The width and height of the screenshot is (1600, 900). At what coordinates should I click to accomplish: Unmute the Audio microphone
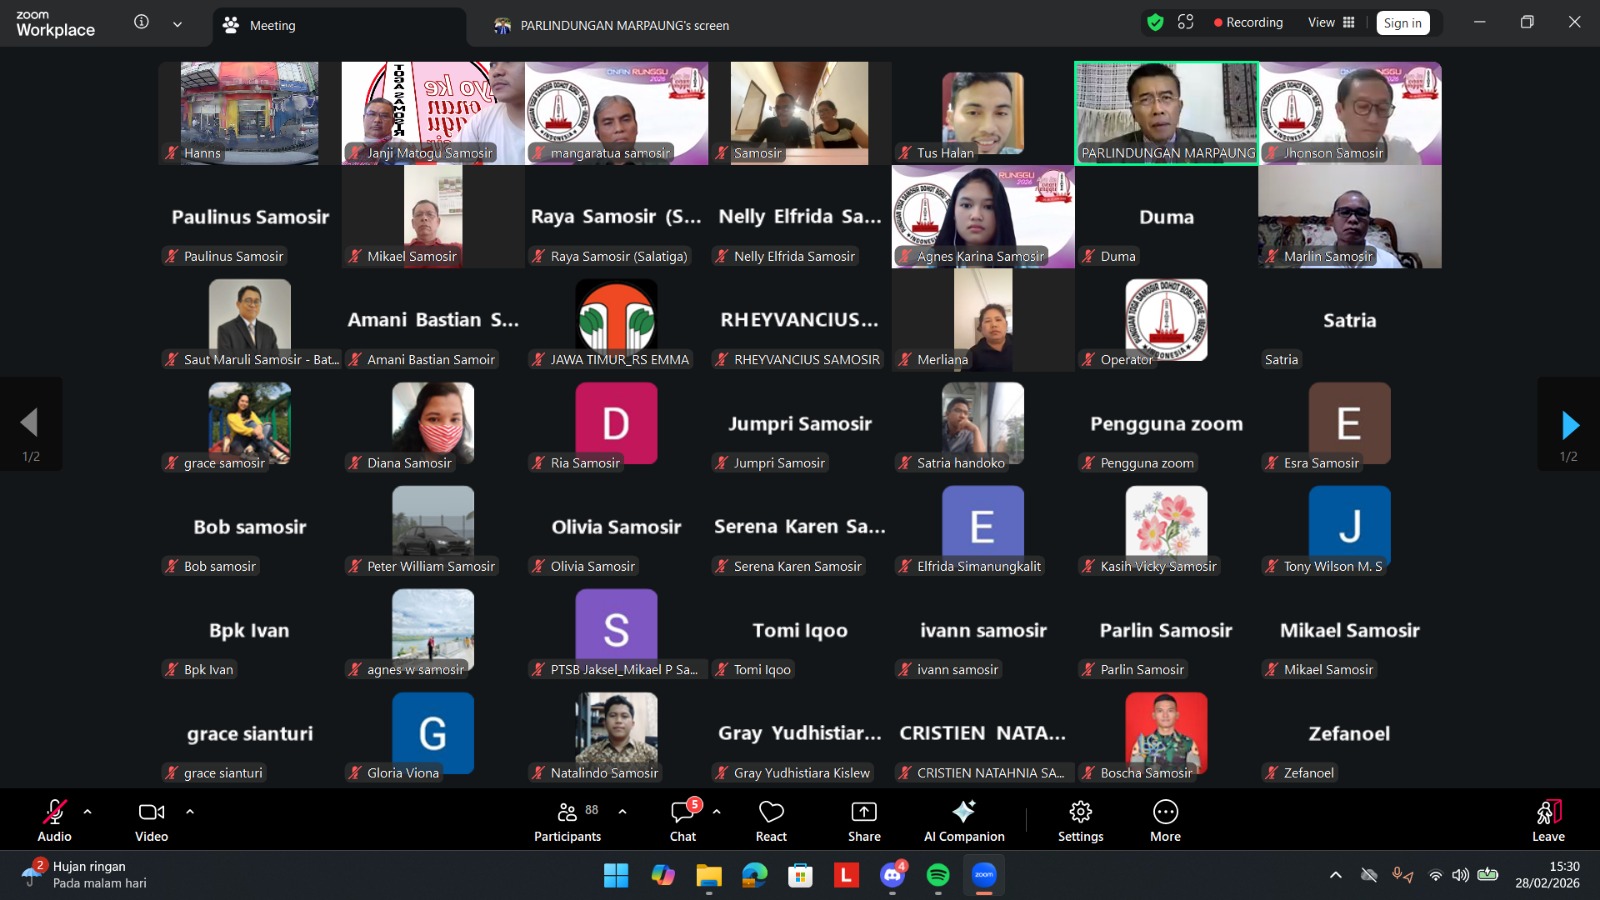click(54, 820)
